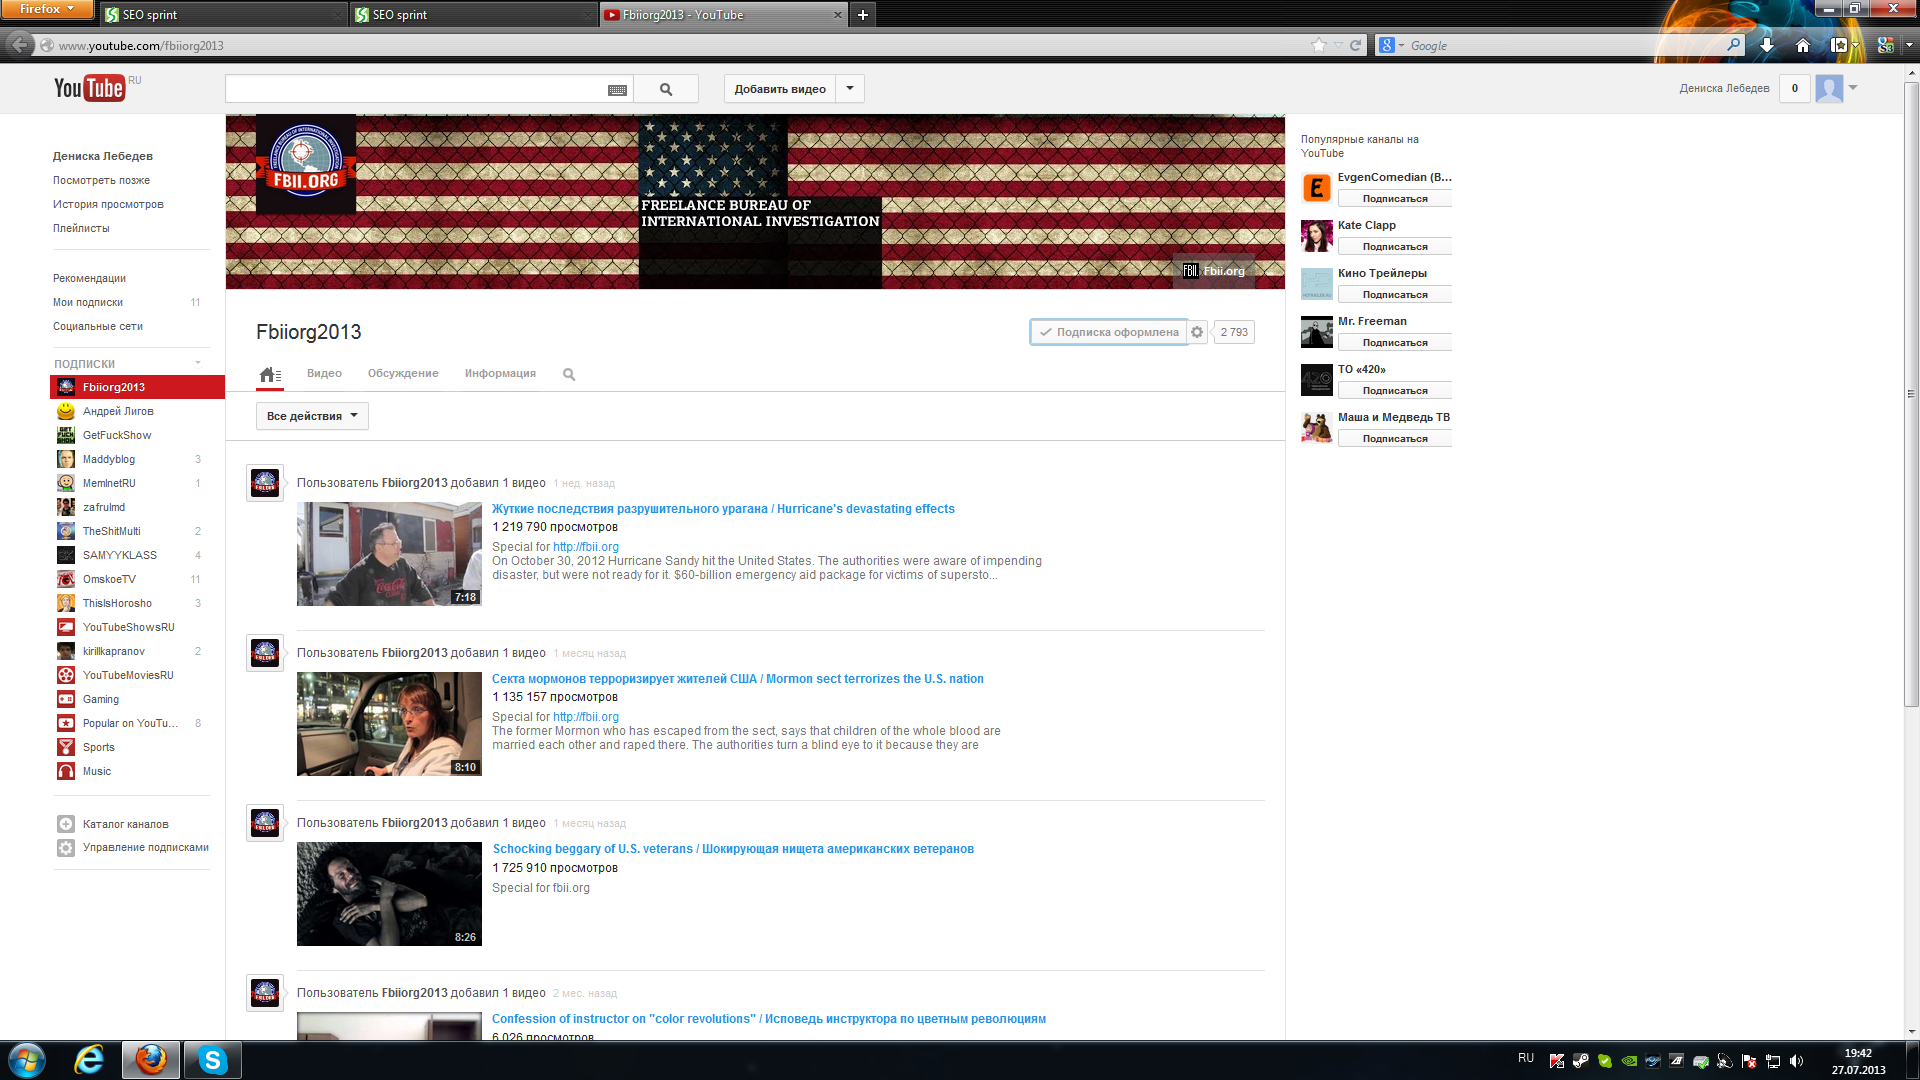Viewport: 1920px width, 1080px height.
Task: Expand the upload video dropdown arrow
Action: [850, 89]
